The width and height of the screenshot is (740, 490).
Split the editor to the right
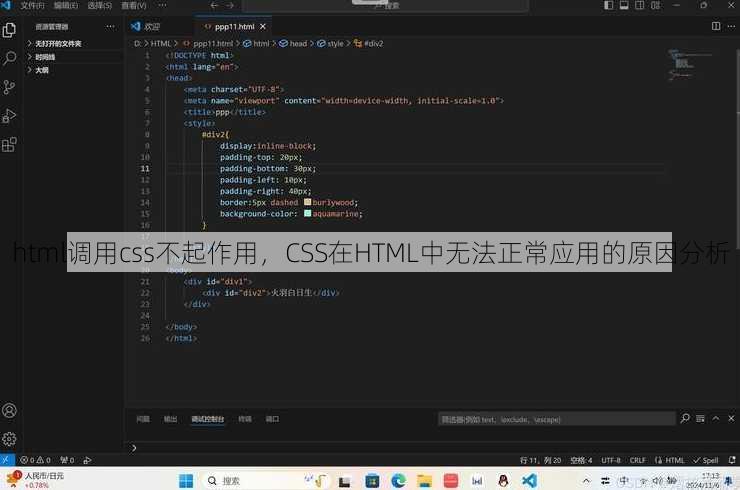point(716,26)
